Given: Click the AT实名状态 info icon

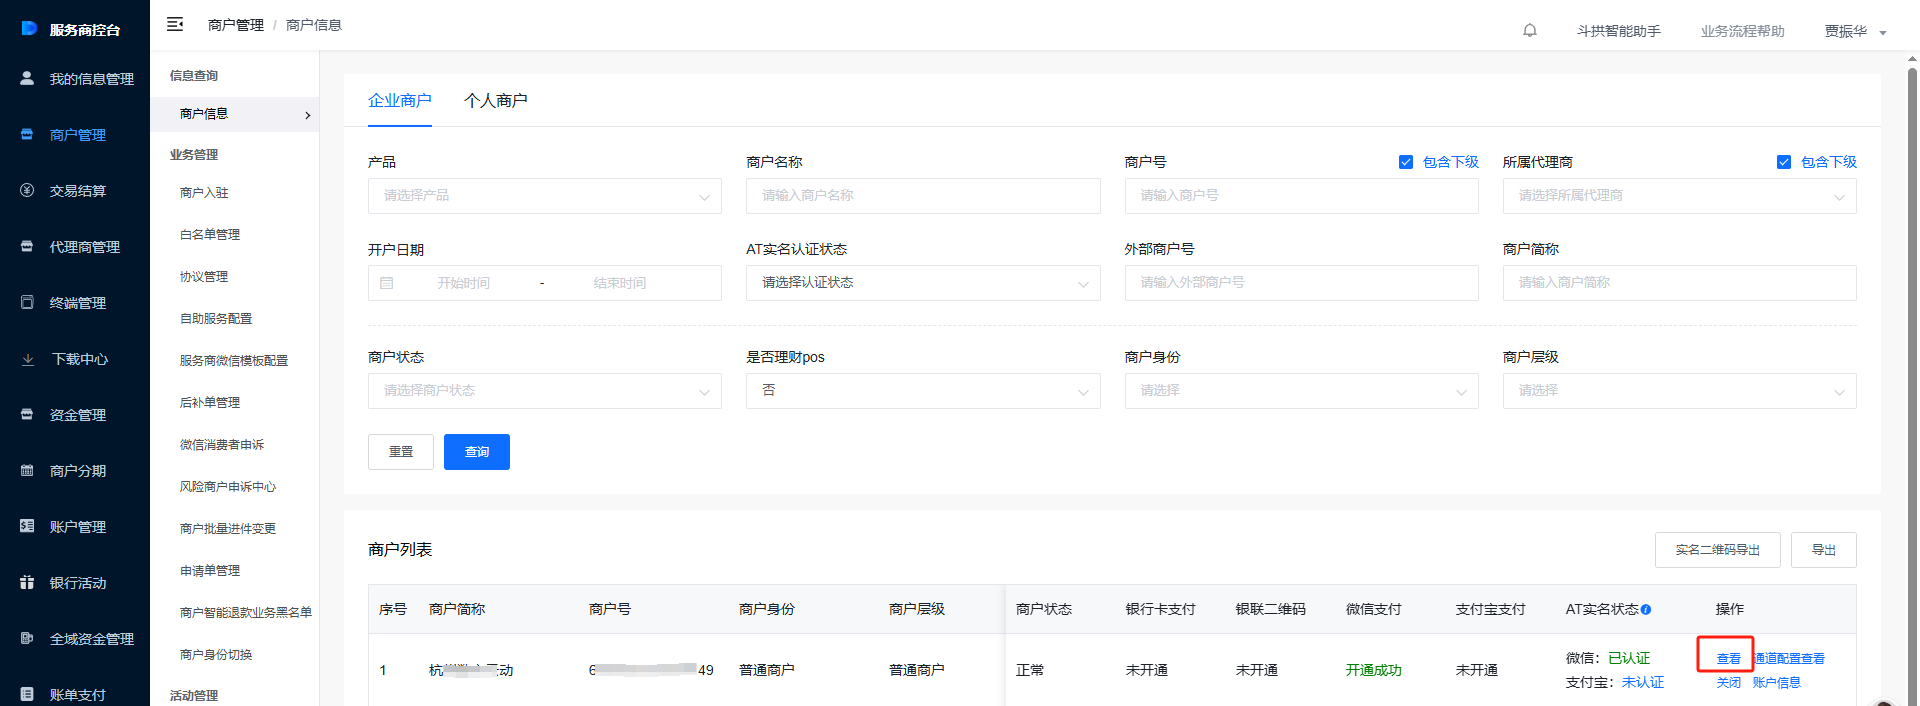Looking at the screenshot, I should point(1646,610).
